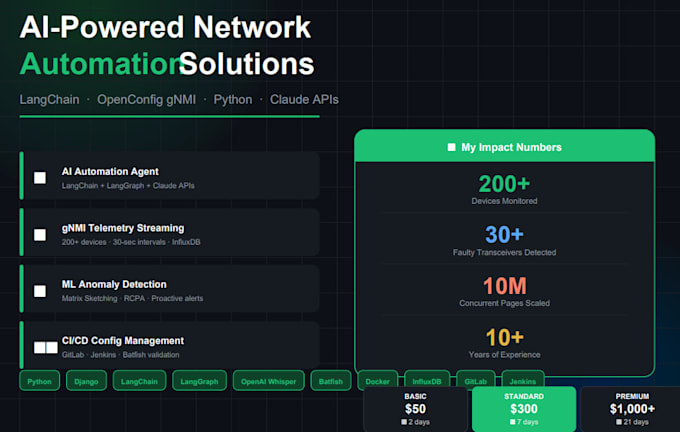The image size is (680, 432).
Task: Click the AI Automation Agent card icon
Action: click(x=40, y=178)
